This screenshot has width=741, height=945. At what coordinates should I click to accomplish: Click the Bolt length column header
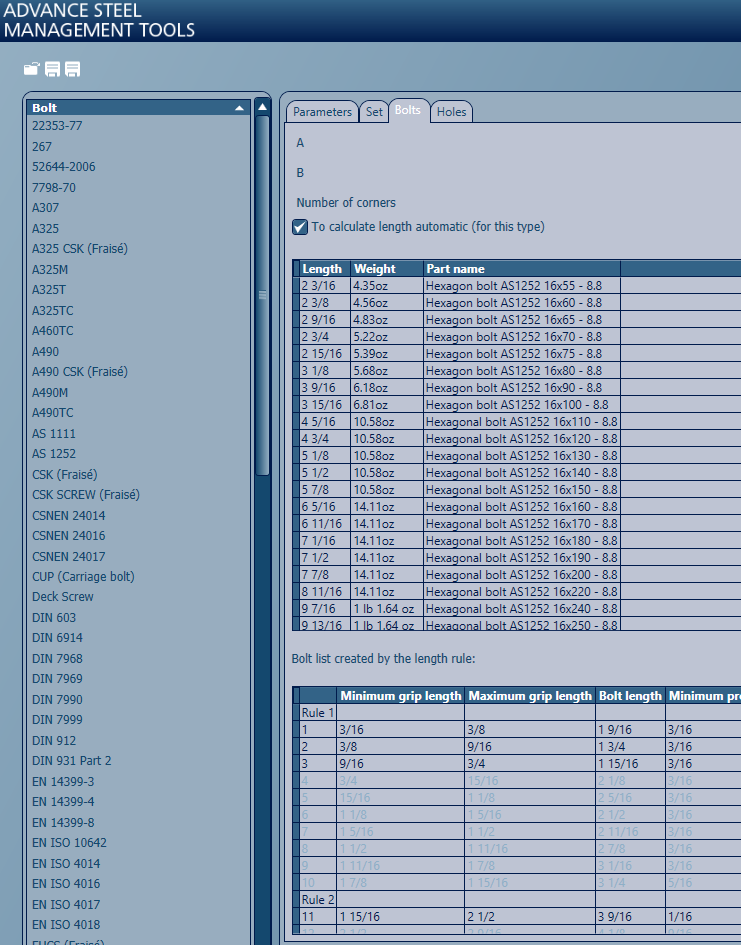(x=630, y=695)
